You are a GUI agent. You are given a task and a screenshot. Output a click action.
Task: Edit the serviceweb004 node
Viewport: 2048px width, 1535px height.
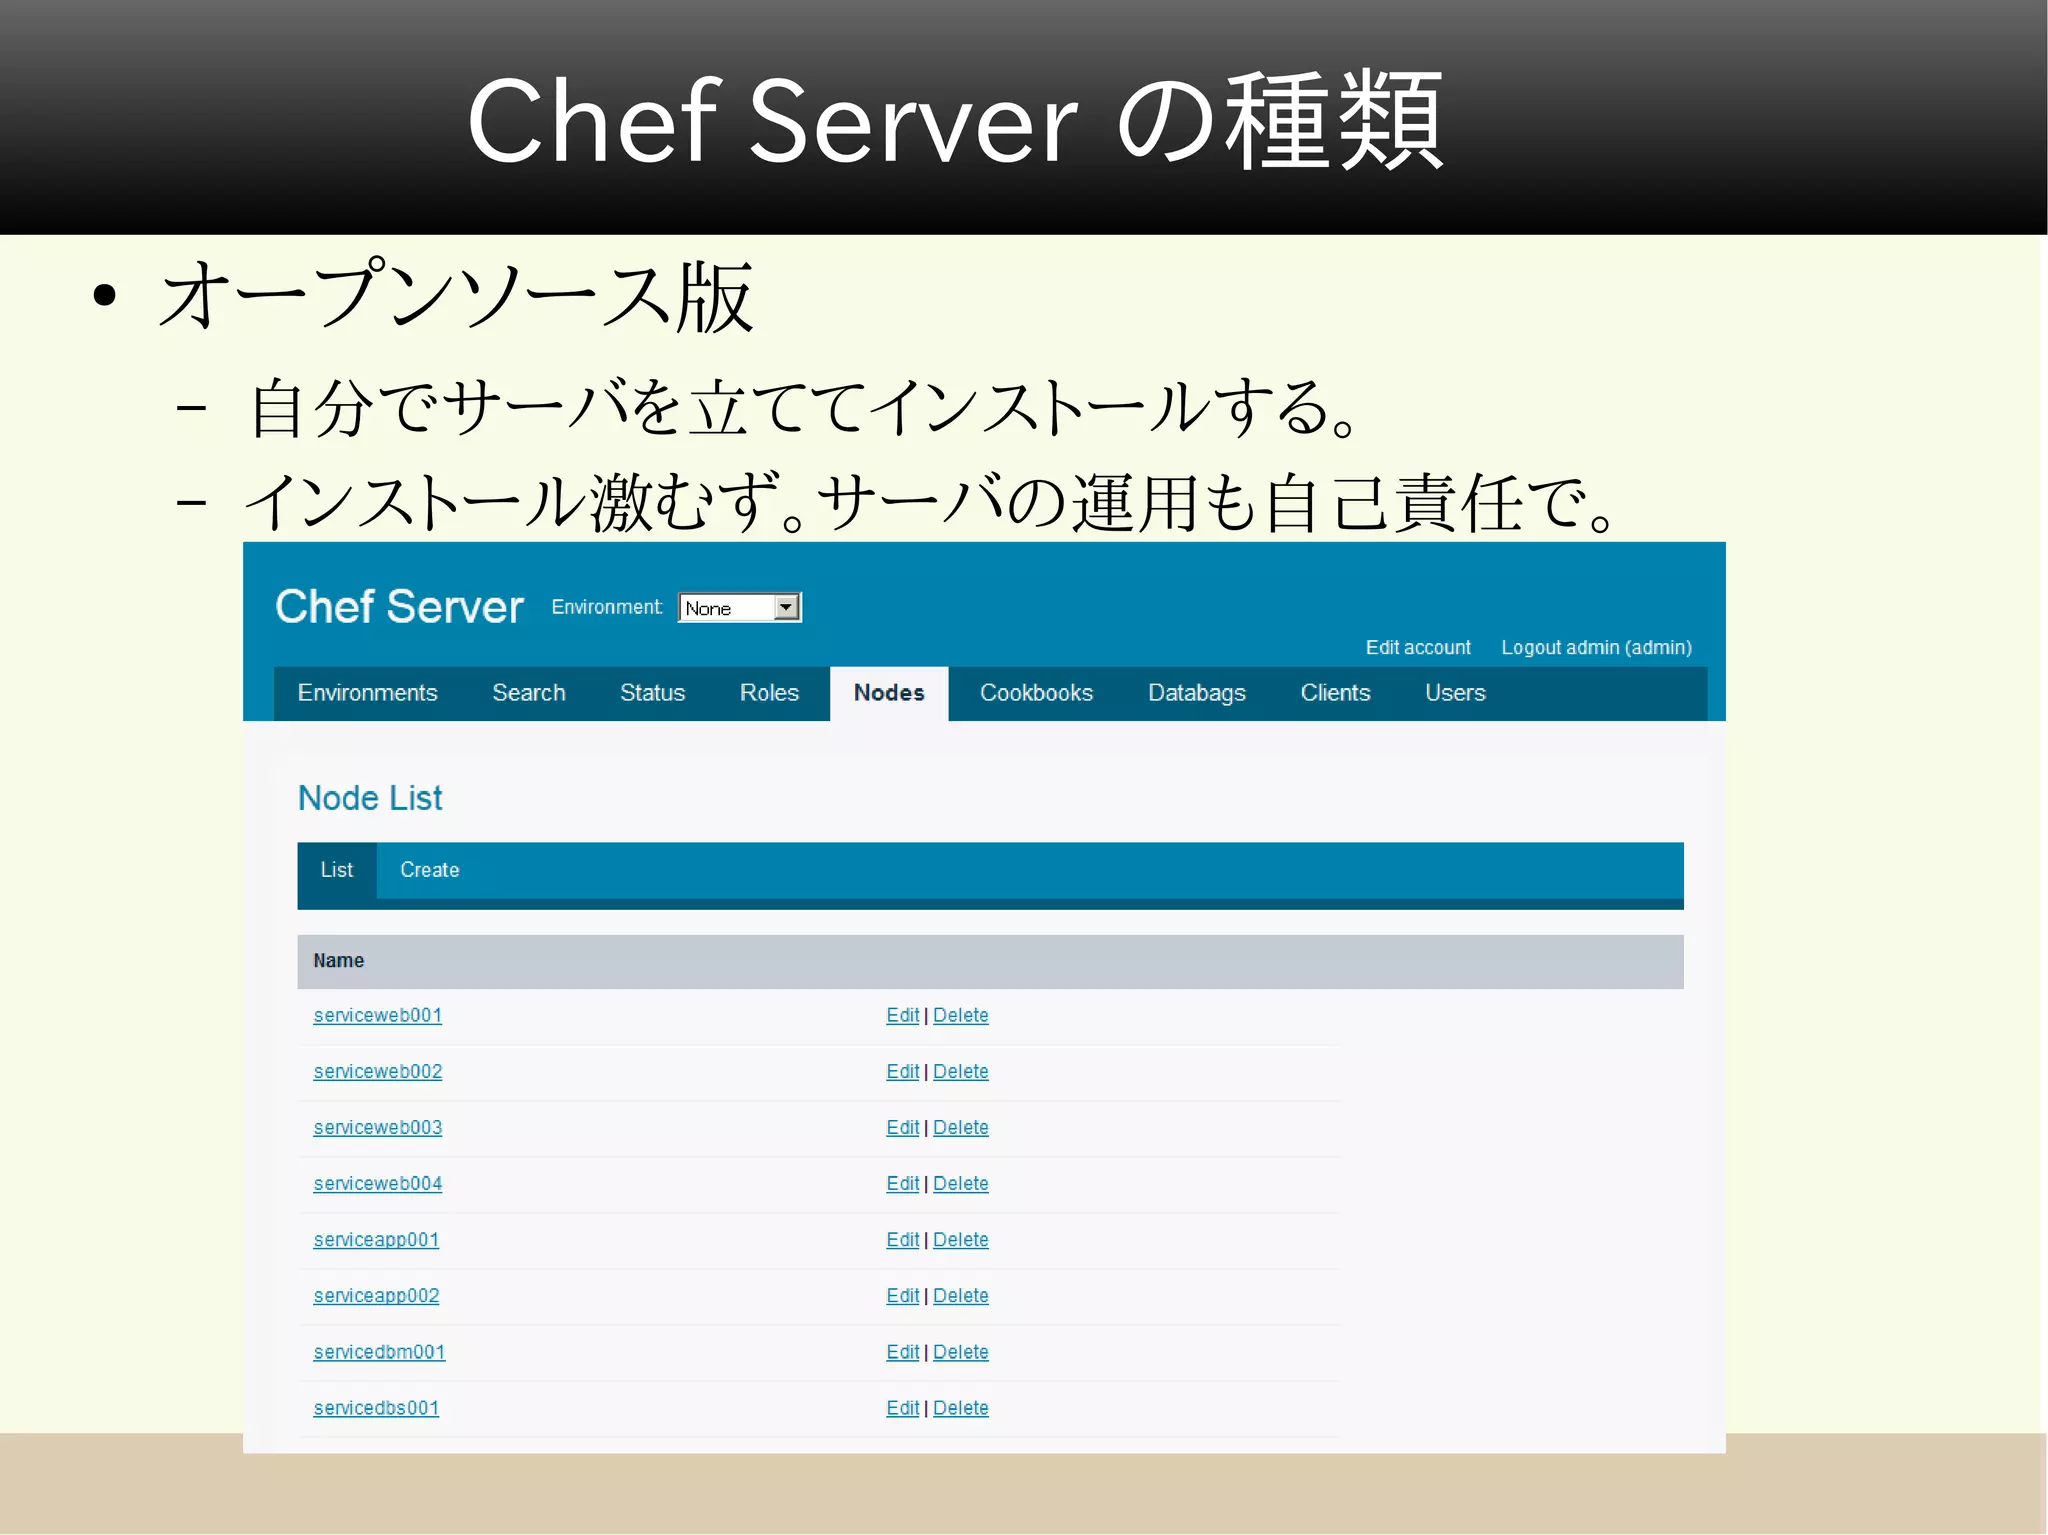(902, 1183)
